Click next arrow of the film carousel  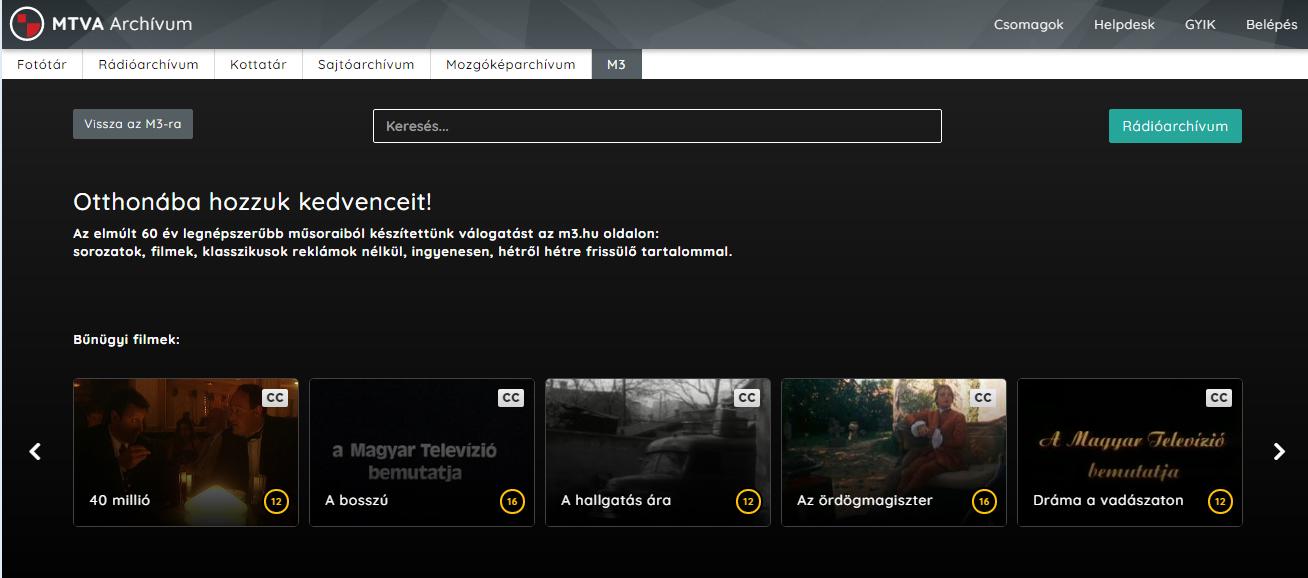click(1279, 452)
